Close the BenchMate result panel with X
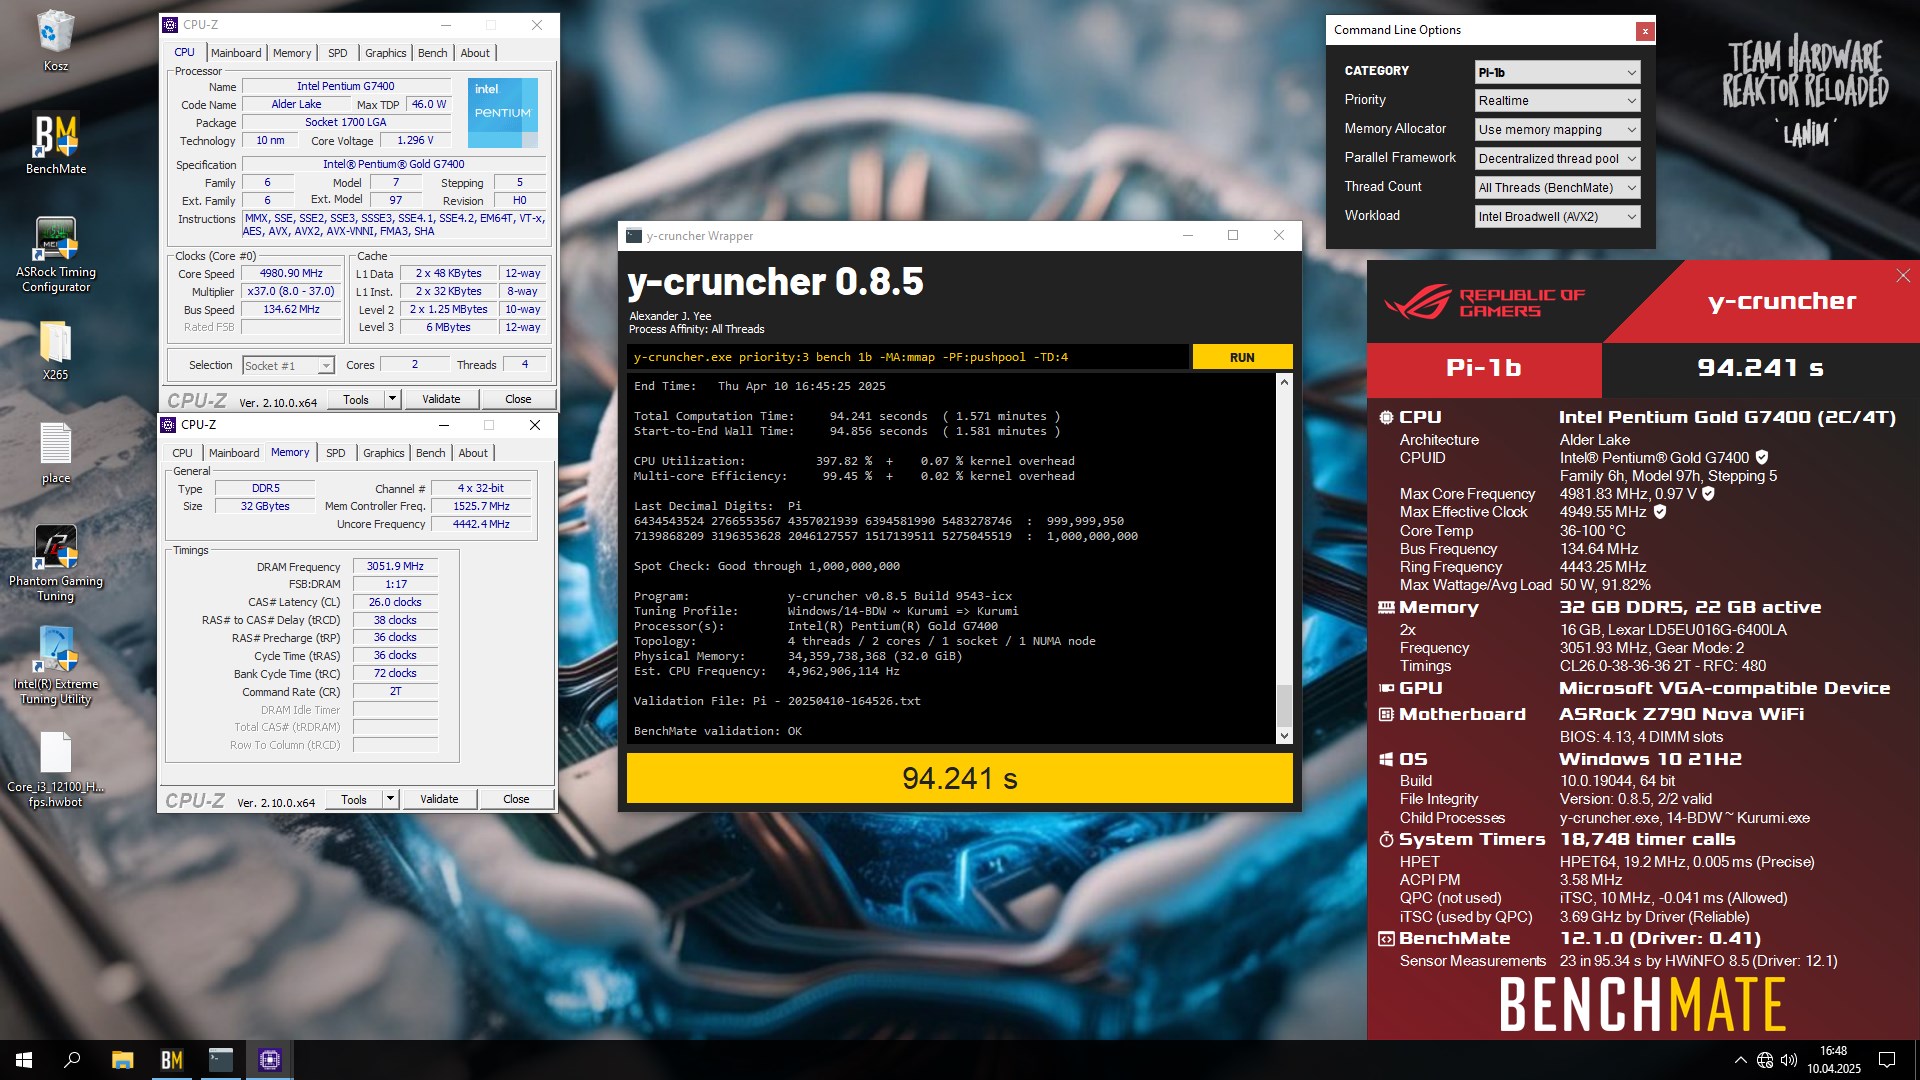The height and width of the screenshot is (1080, 1920). (1903, 276)
